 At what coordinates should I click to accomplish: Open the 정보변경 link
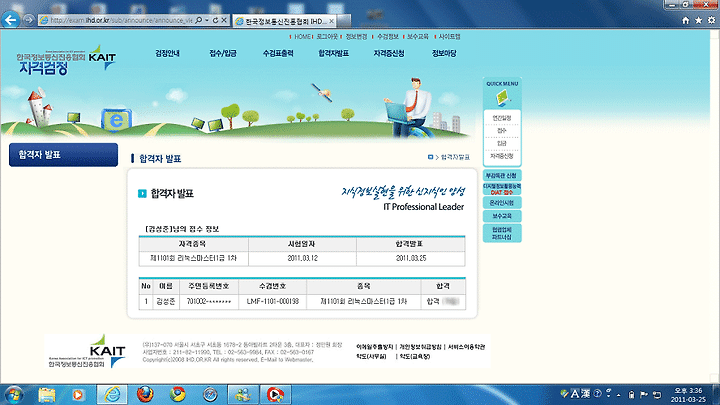pos(356,37)
